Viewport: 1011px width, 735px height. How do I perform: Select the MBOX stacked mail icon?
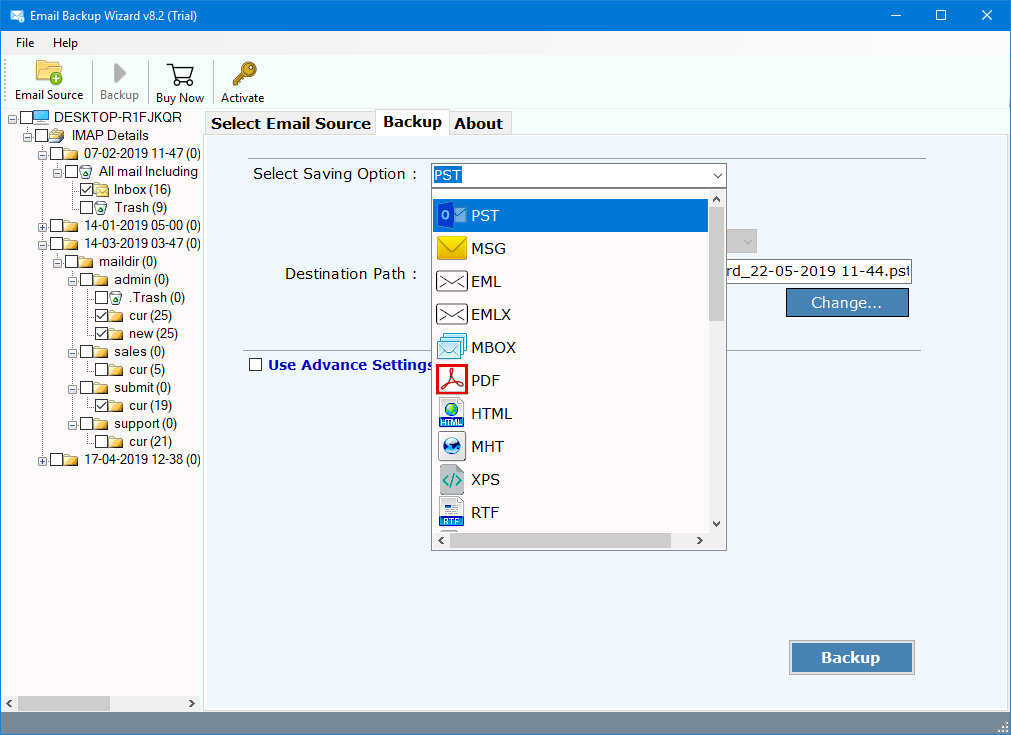pos(451,347)
